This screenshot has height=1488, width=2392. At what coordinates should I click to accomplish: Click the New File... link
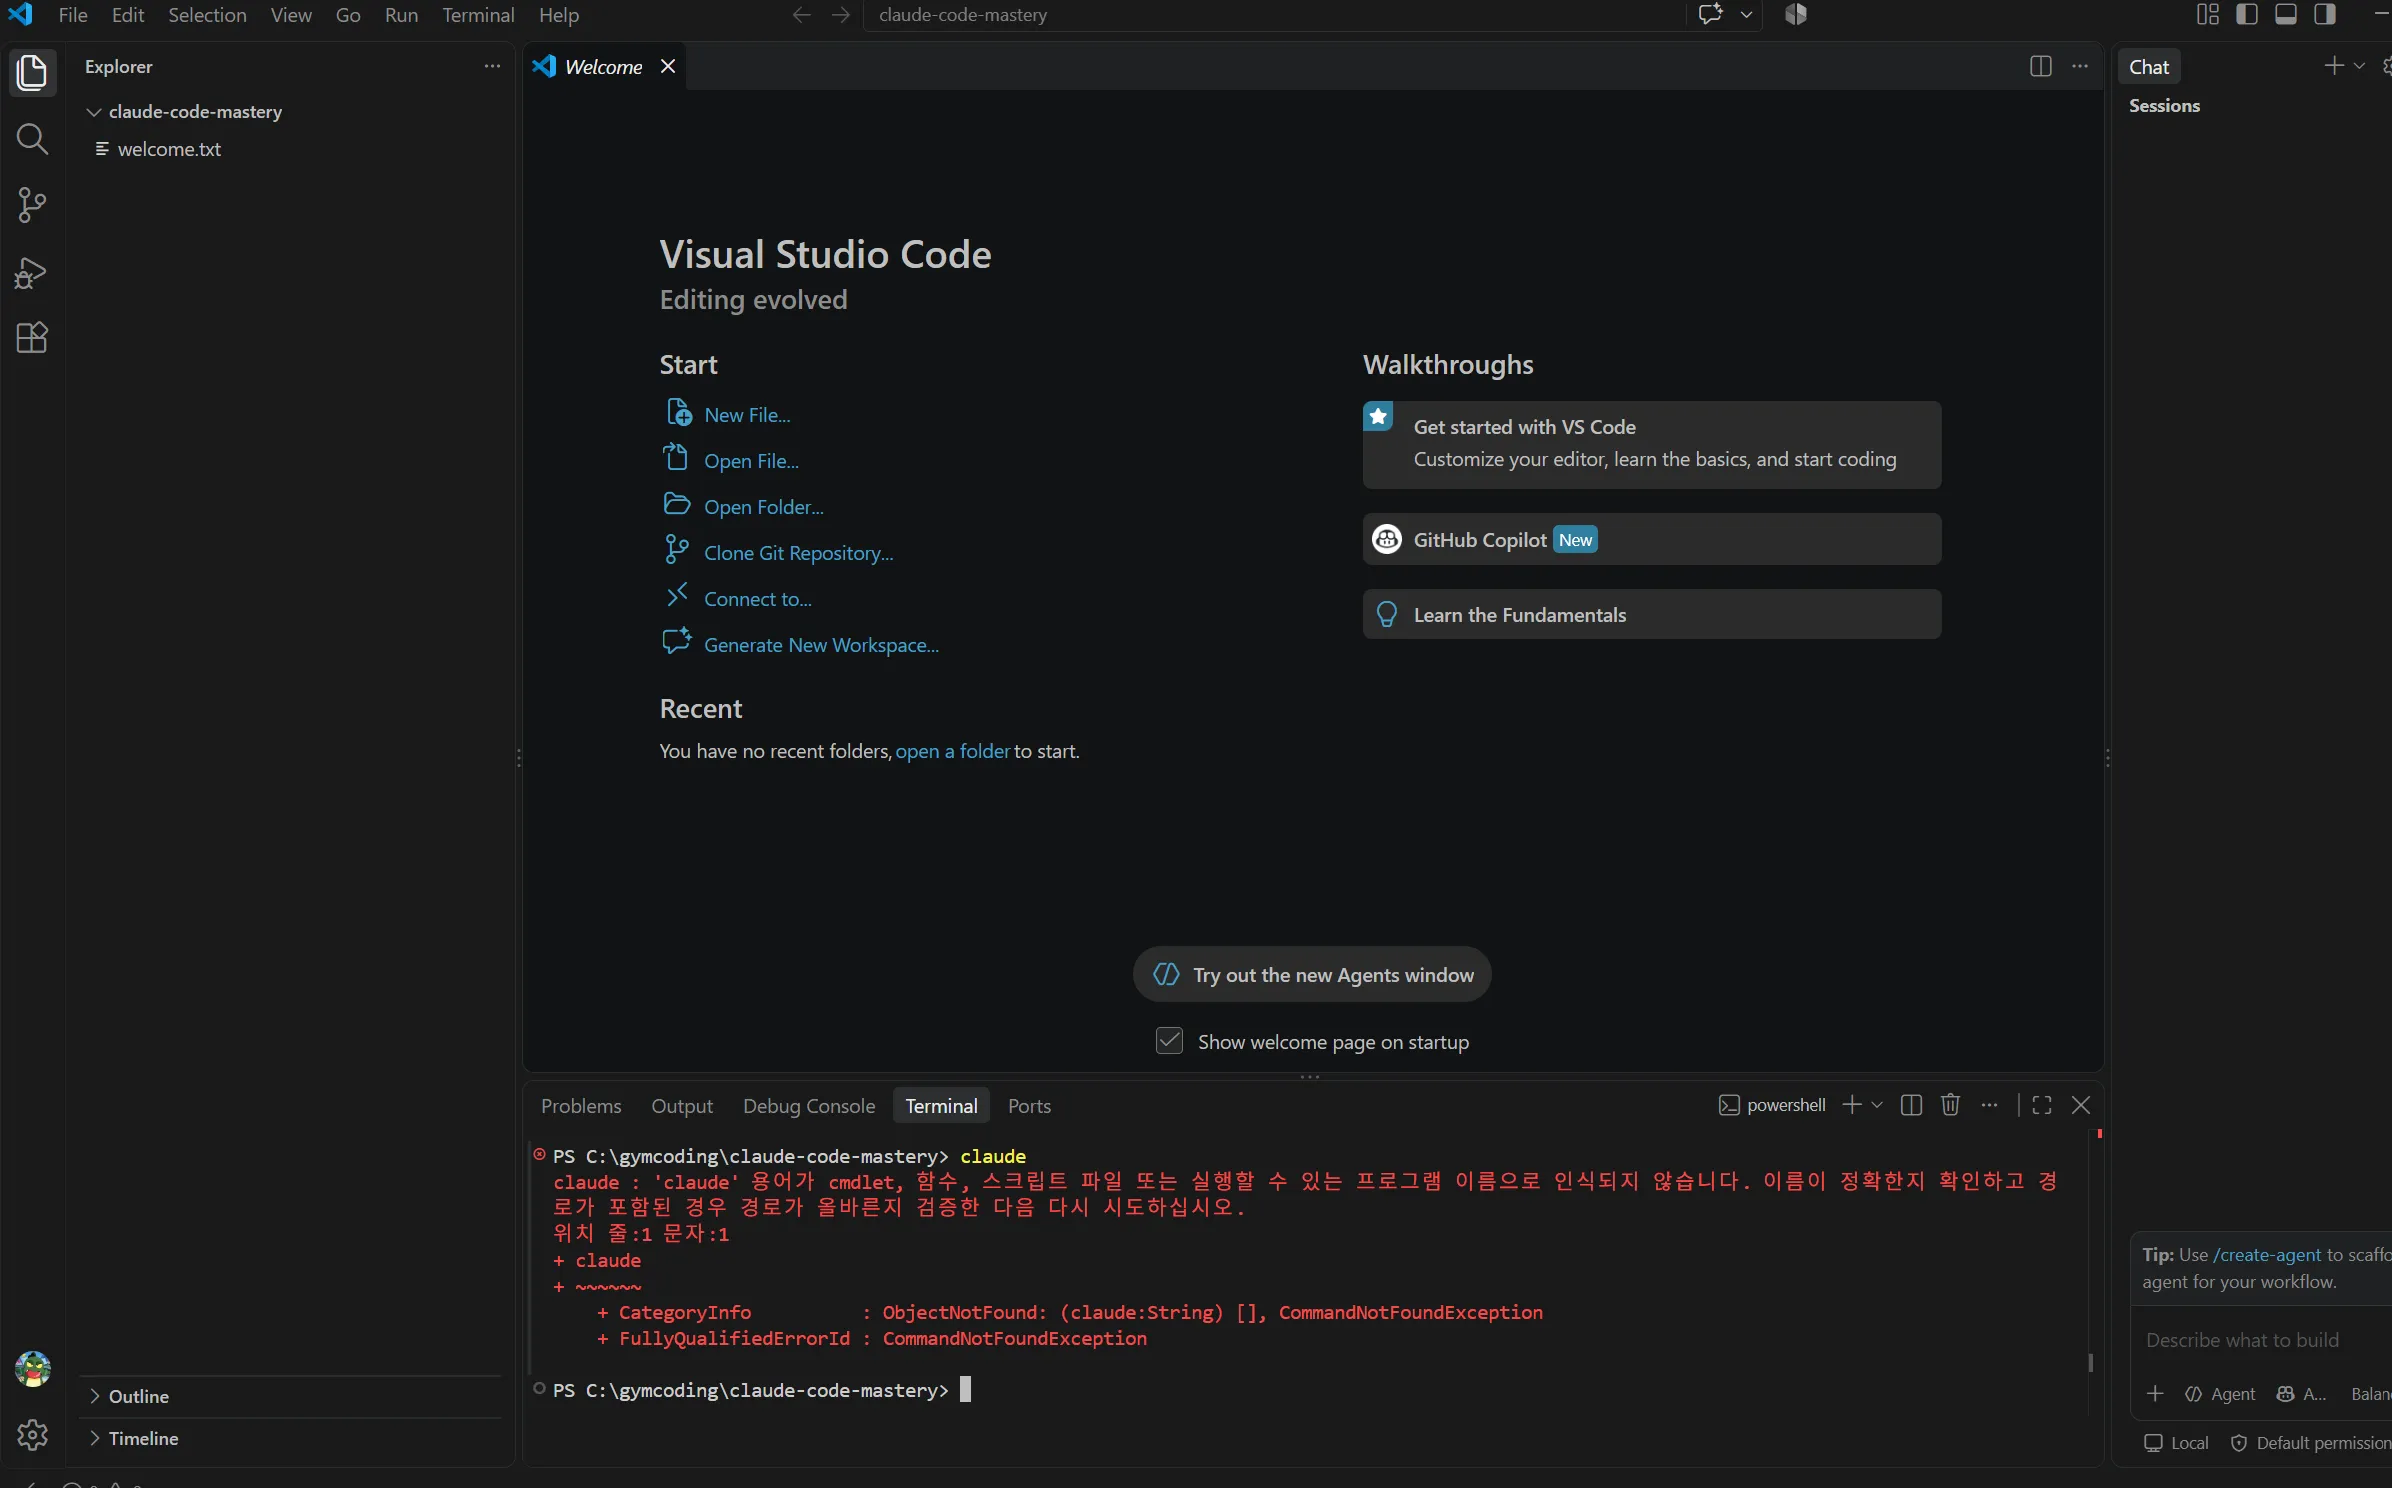pyautogui.click(x=747, y=415)
